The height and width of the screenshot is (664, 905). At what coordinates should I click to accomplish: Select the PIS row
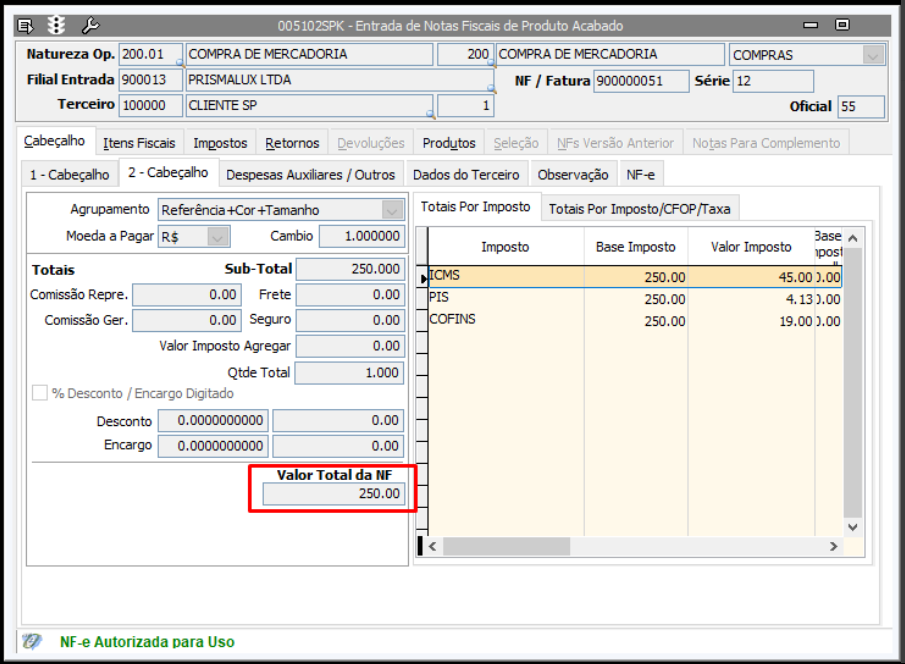click(635, 299)
